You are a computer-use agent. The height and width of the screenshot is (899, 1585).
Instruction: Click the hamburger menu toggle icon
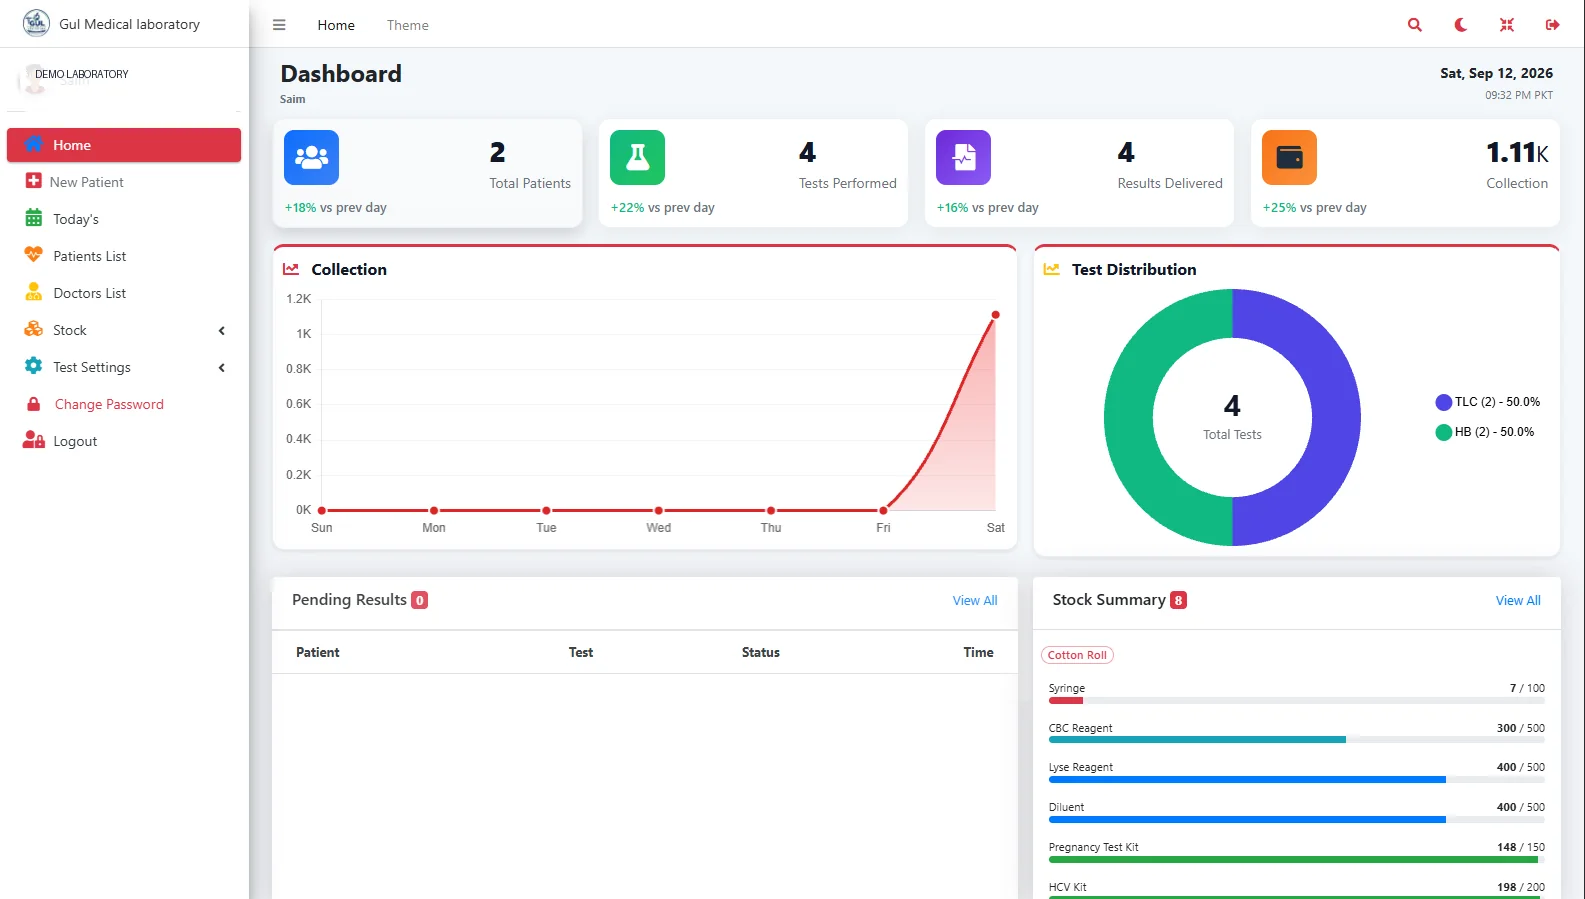coord(279,25)
